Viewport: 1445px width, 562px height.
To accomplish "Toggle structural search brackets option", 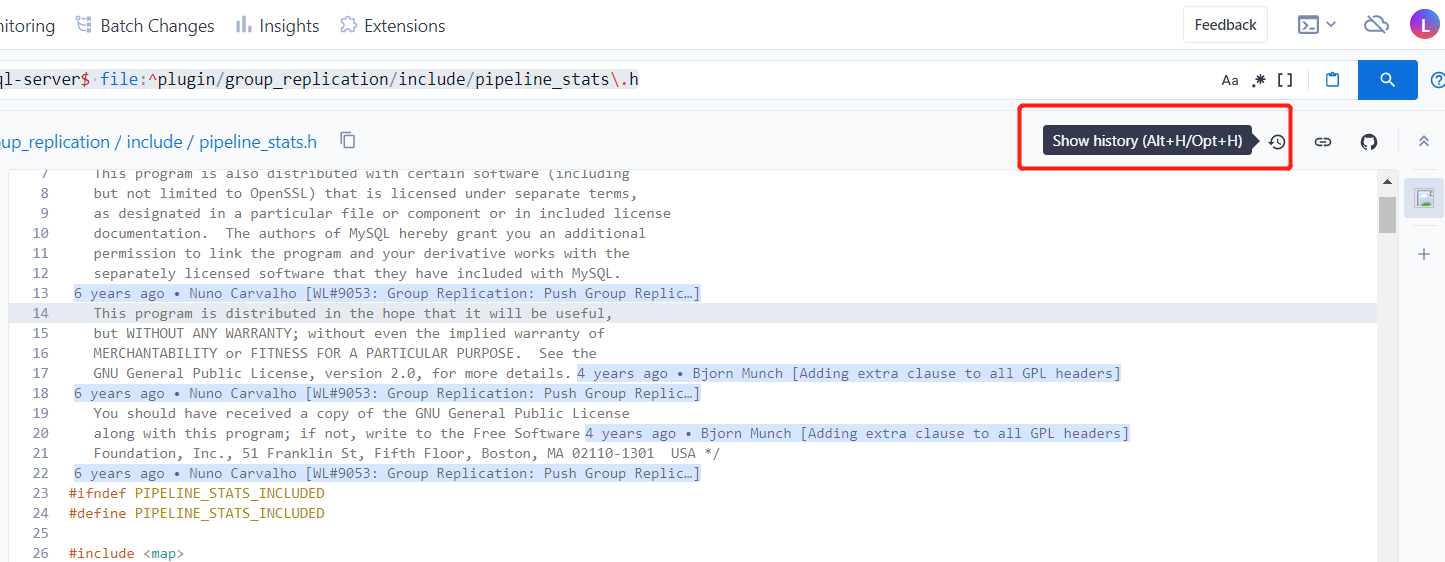I will (1285, 80).
